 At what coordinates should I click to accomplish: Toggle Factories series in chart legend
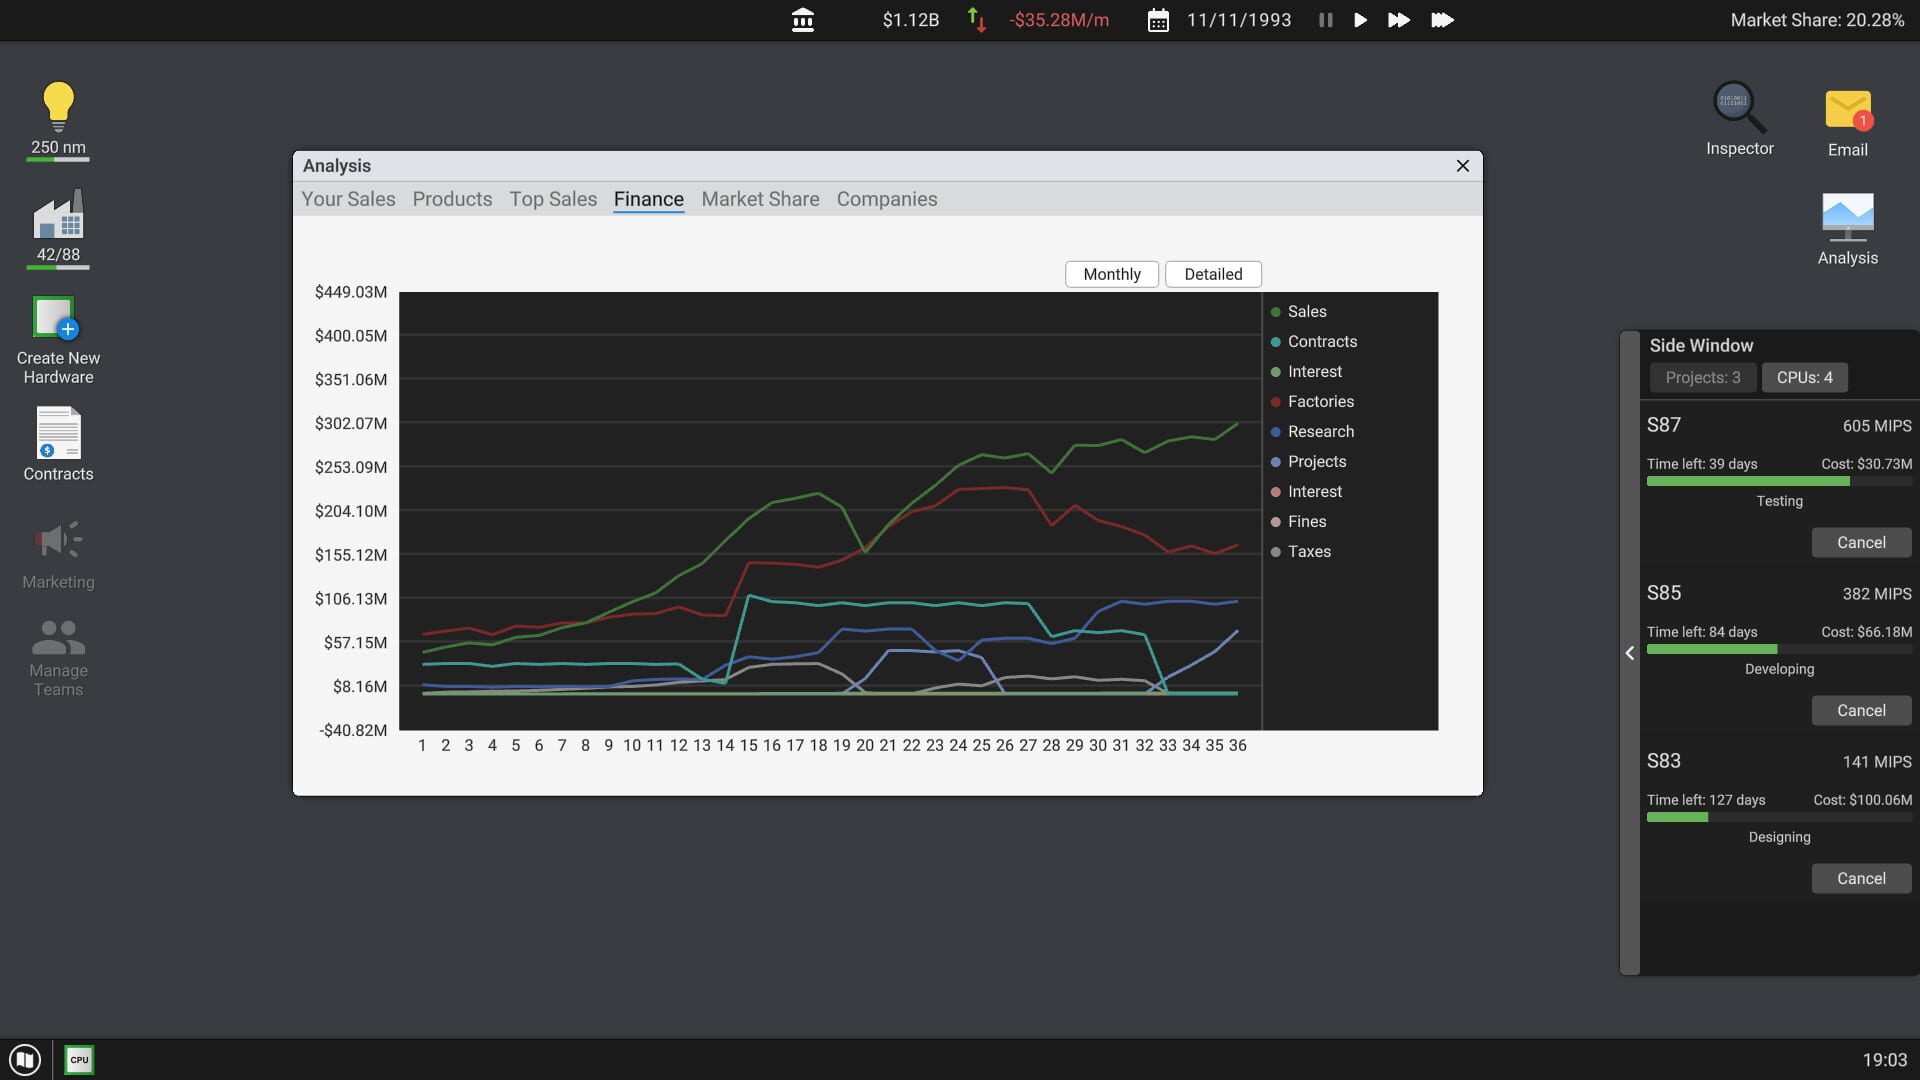1320,402
